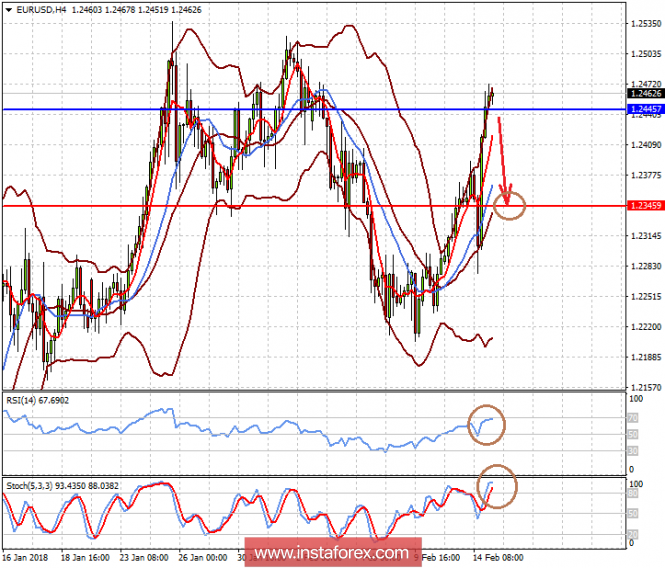This screenshot has height=568, width=665.
Task: Click the 1.25350 price axis label
Action: tap(643, 23)
